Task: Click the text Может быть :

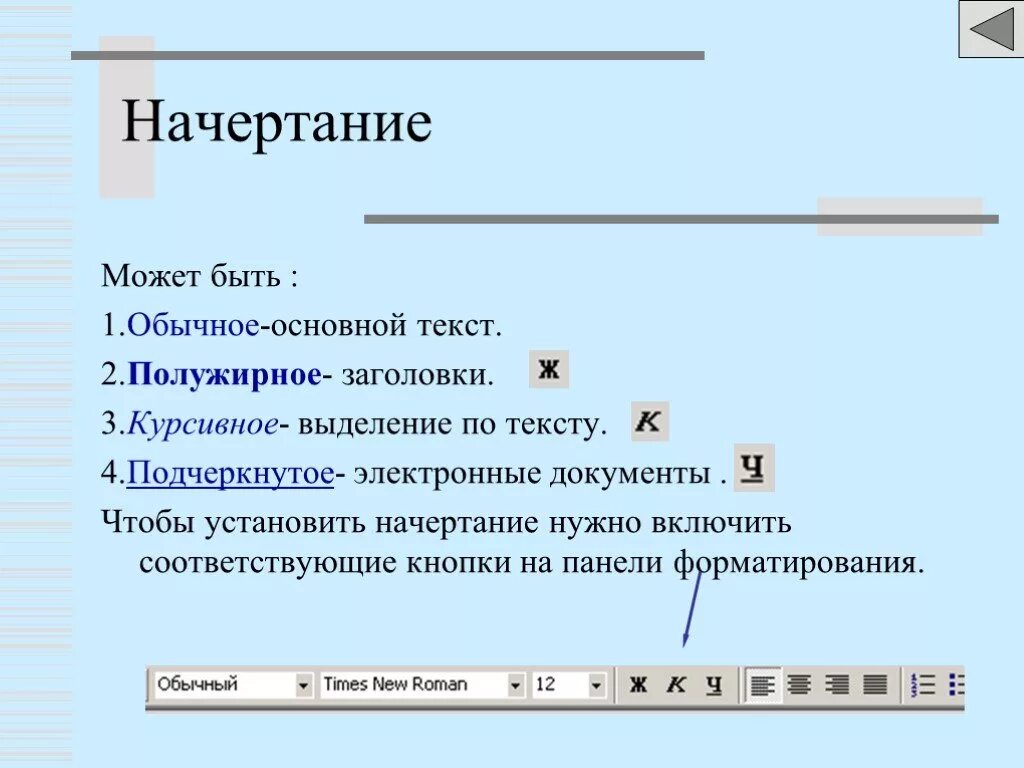Action: point(199,276)
